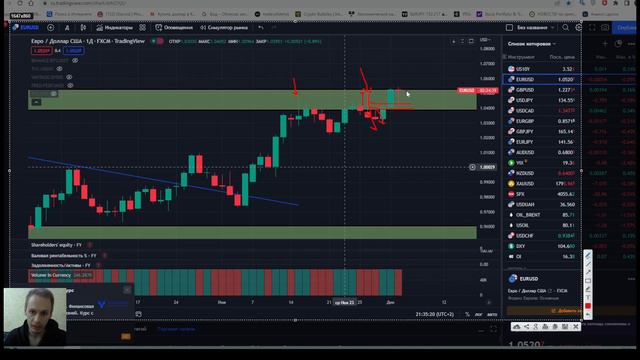This screenshot has height=360, width=640.
Task: Select Lightshot arrow tool
Action: pos(588,272)
